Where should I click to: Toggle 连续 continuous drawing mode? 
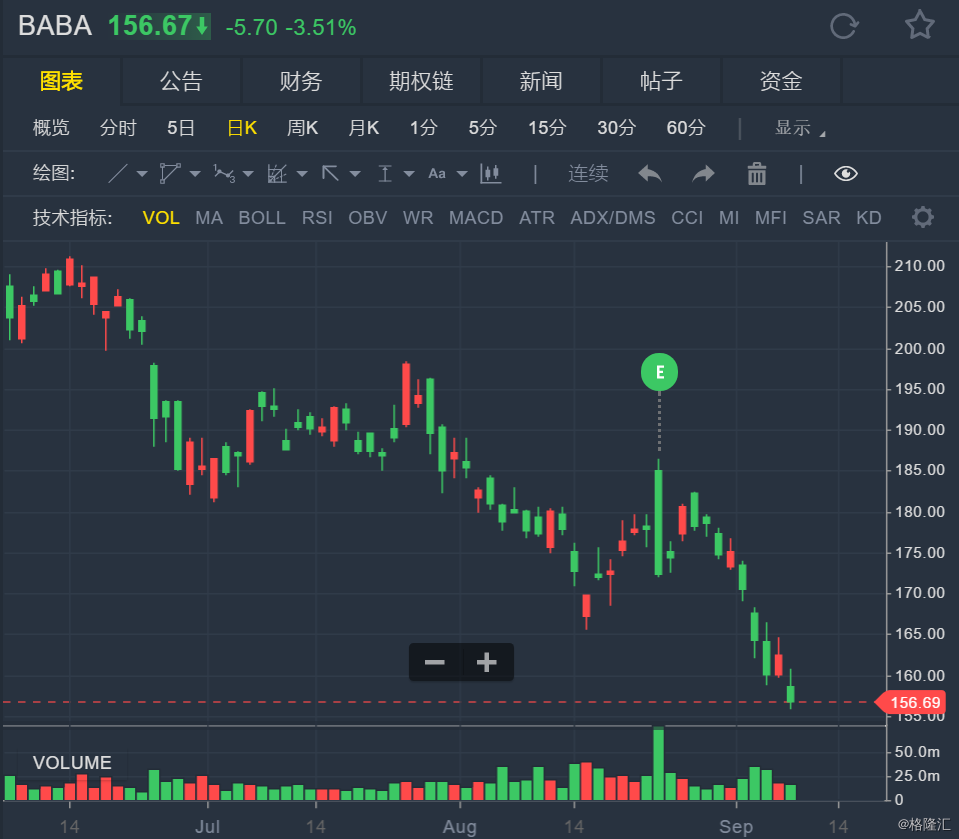pos(588,174)
